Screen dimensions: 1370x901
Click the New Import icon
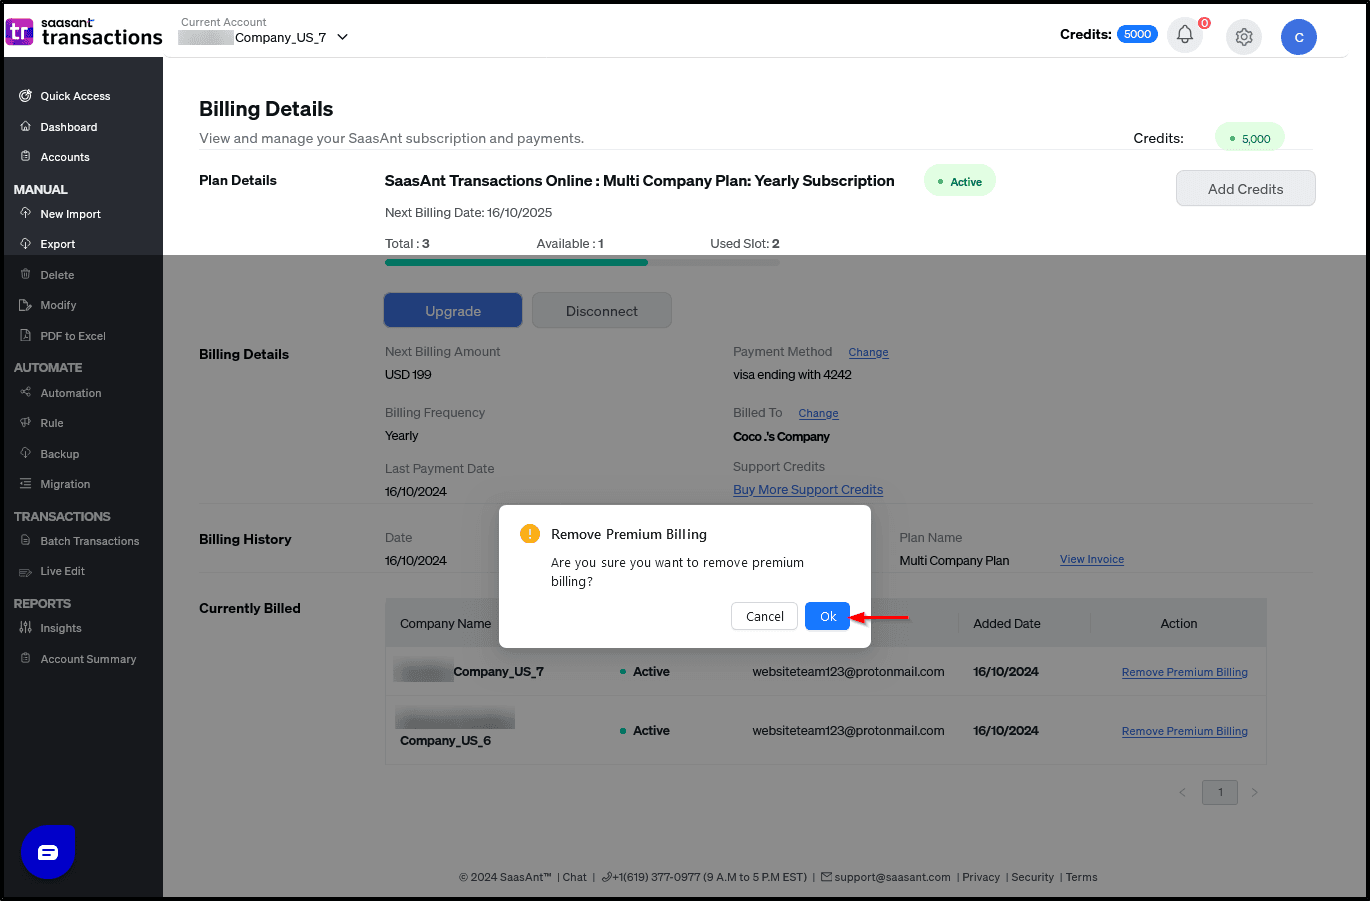pyautogui.click(x=25, y=213)
